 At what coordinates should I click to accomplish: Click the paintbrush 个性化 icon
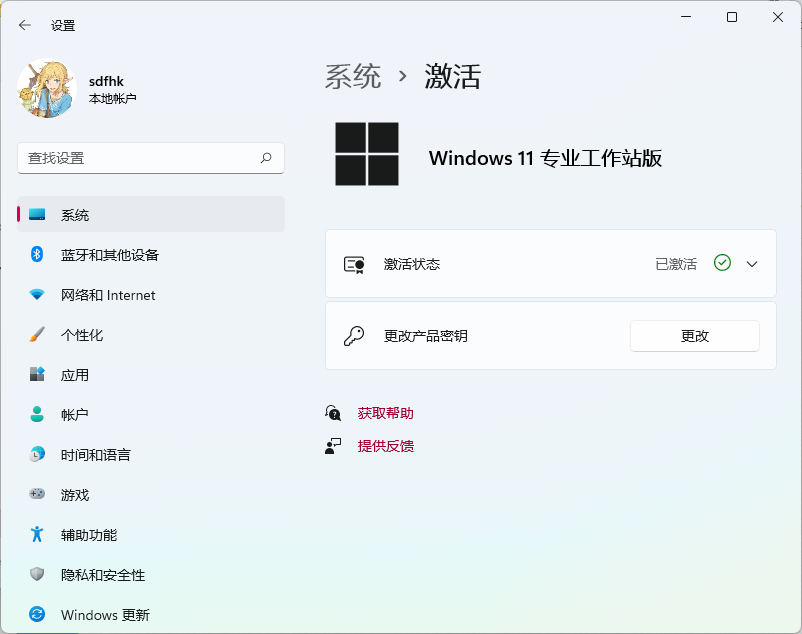[37, 334]
